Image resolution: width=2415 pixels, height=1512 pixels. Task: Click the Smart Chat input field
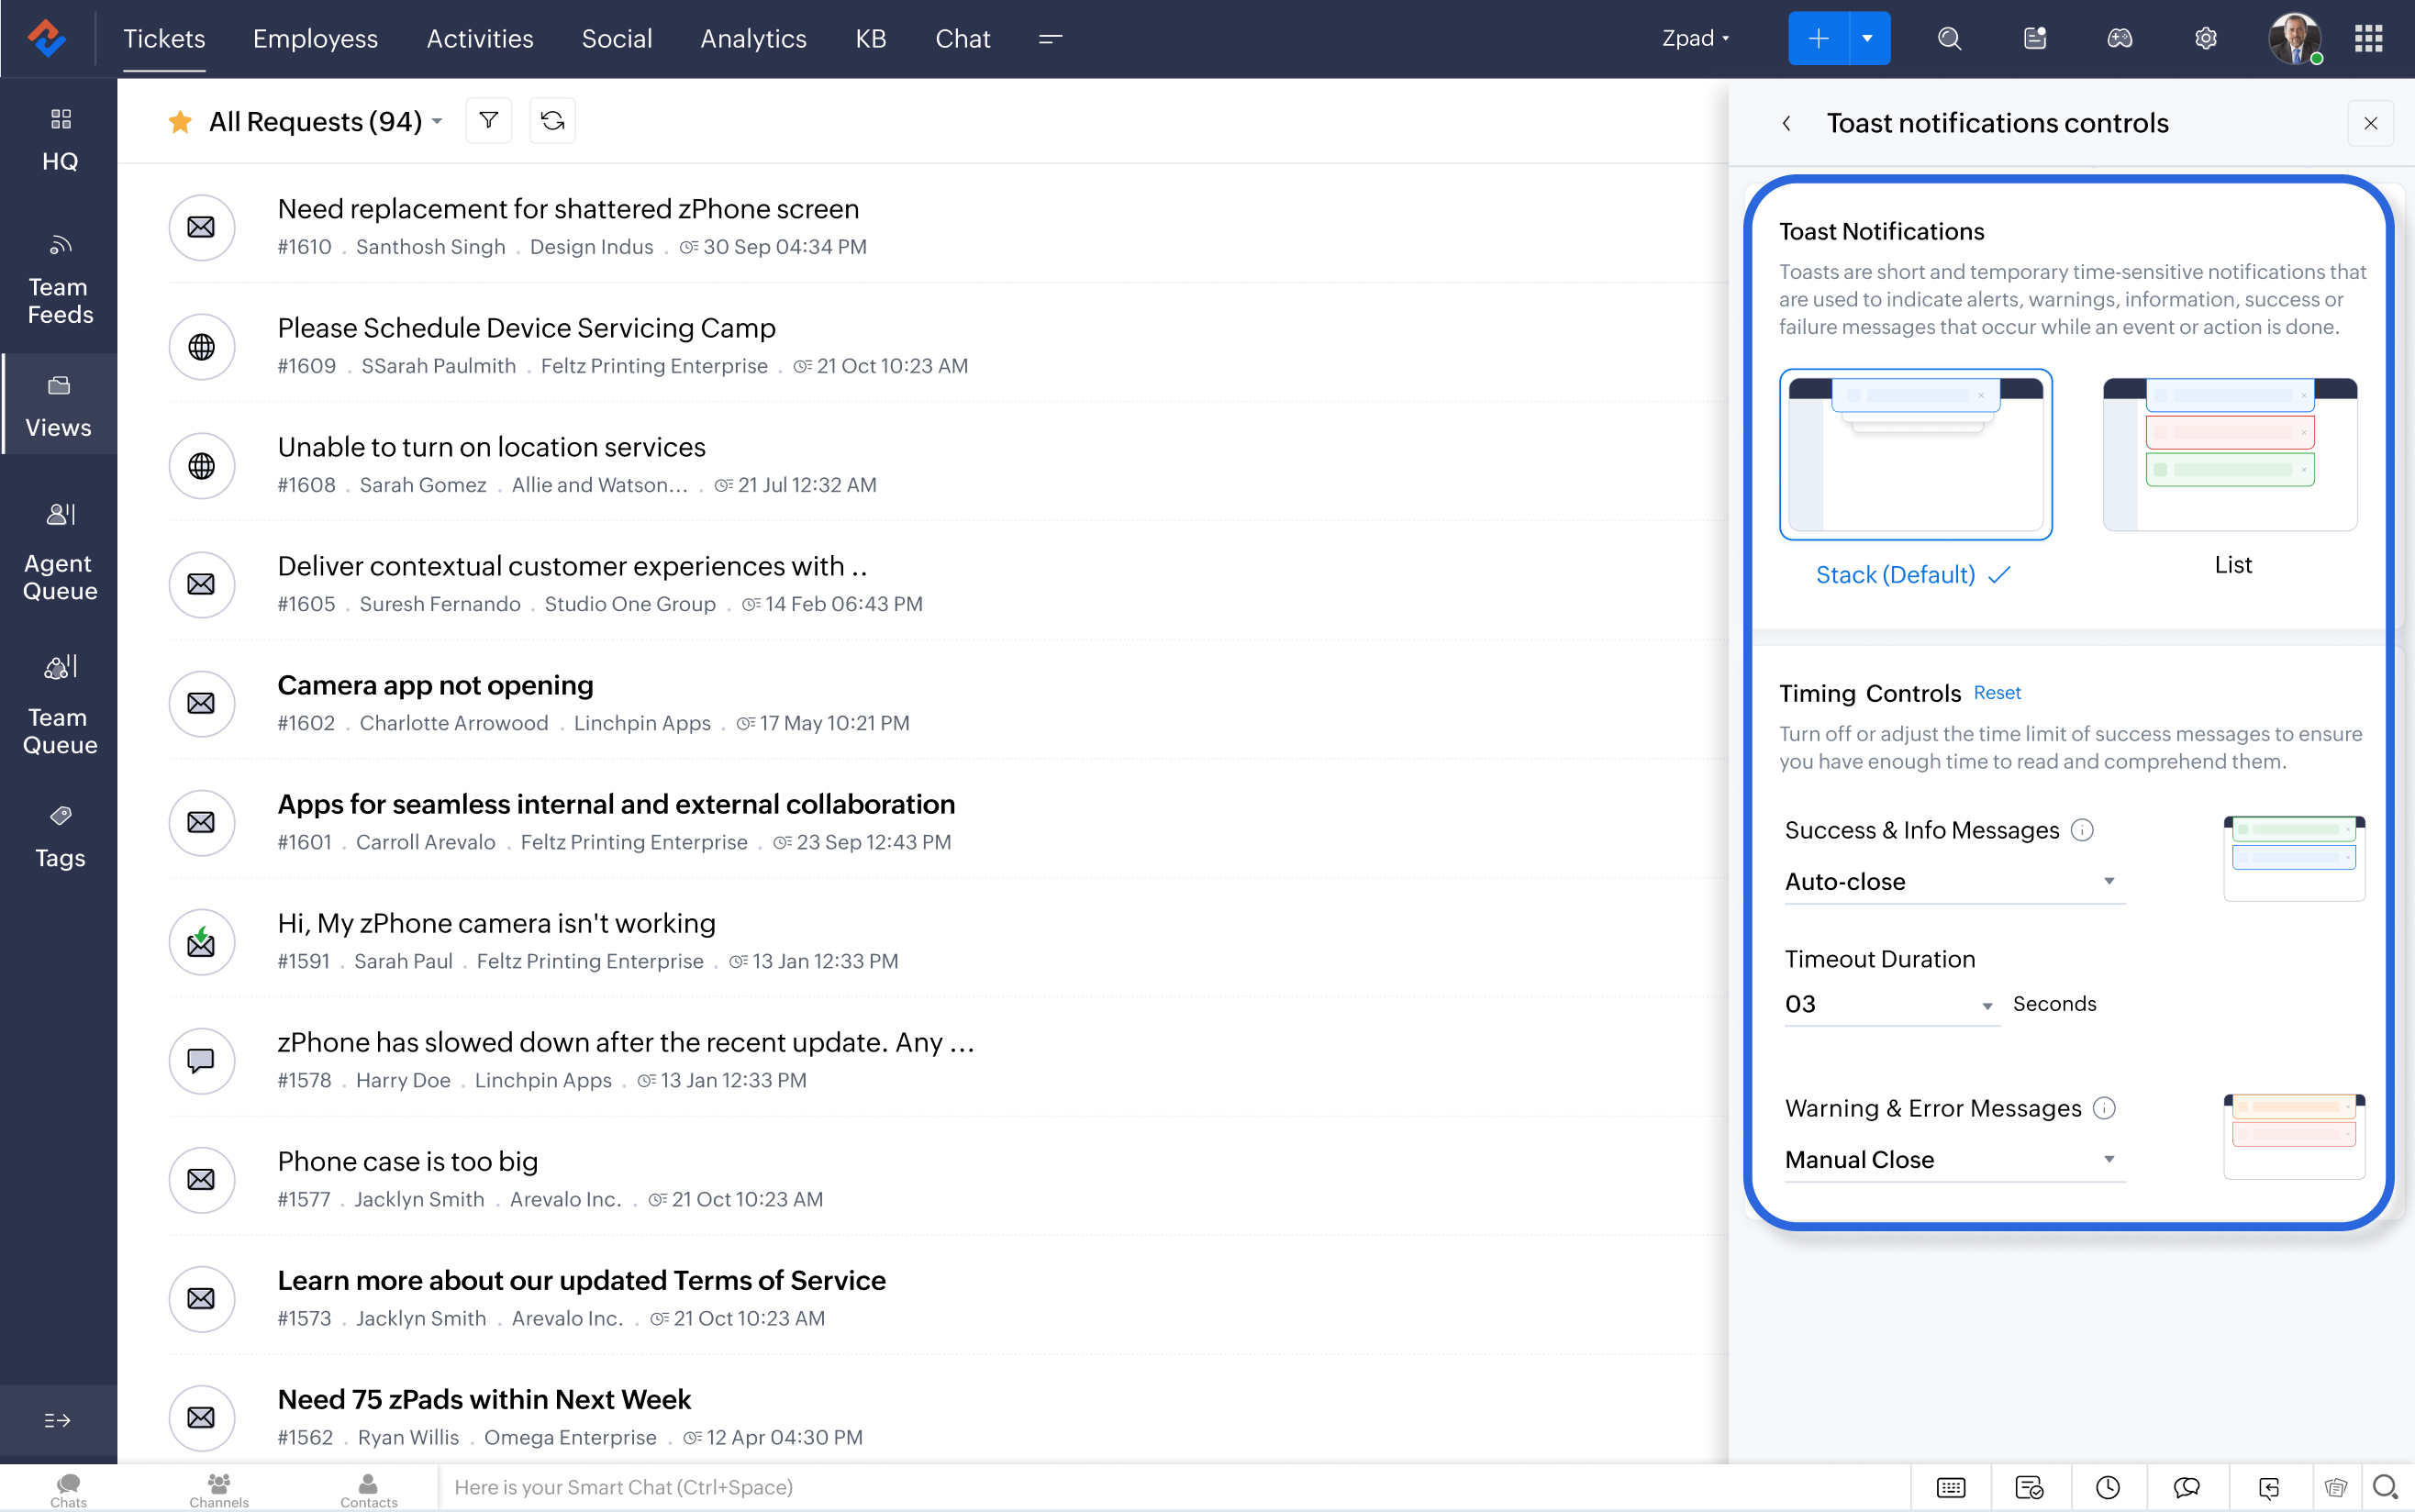[1170, 1487]
